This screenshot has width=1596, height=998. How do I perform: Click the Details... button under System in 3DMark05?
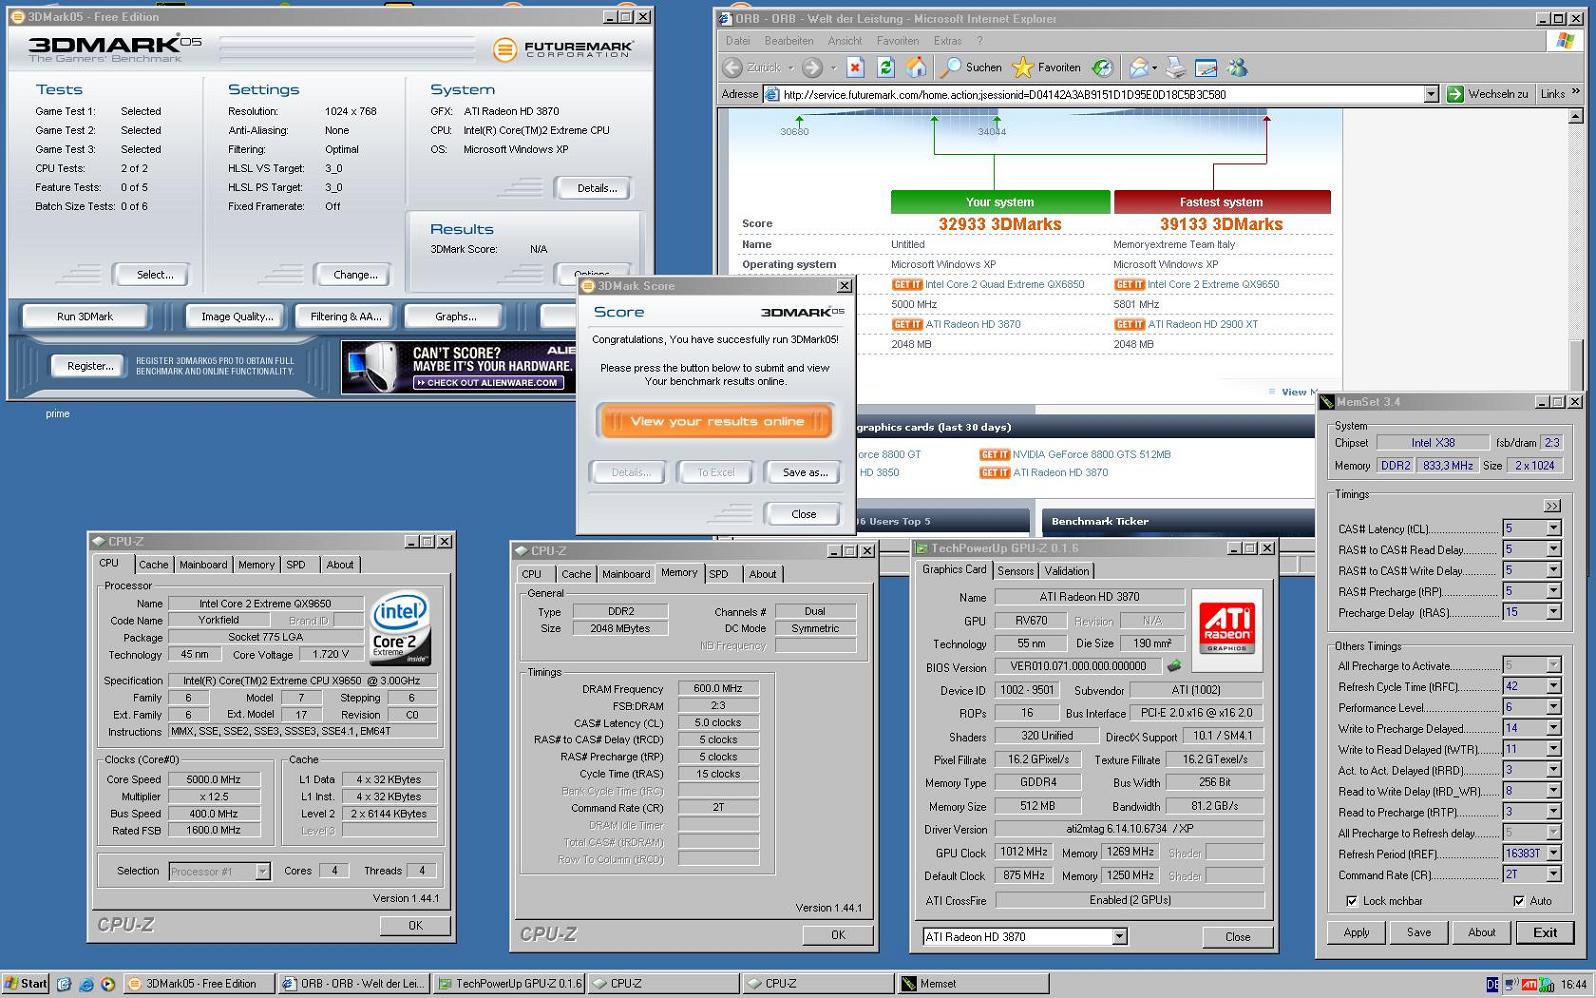596,188
